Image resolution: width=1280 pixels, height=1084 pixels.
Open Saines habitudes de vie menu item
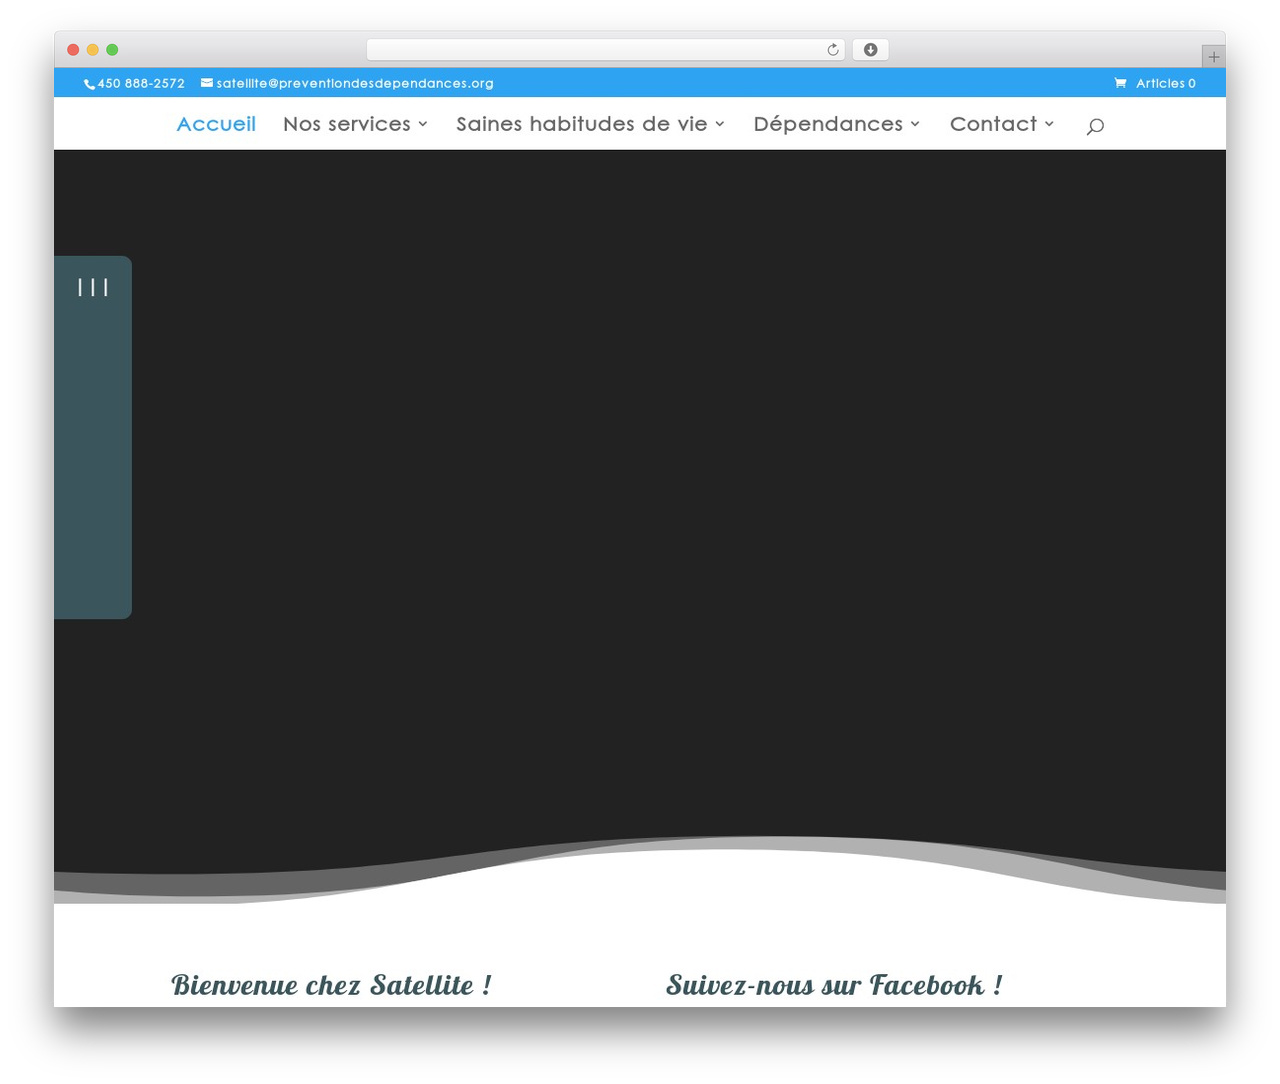(582, 124)
